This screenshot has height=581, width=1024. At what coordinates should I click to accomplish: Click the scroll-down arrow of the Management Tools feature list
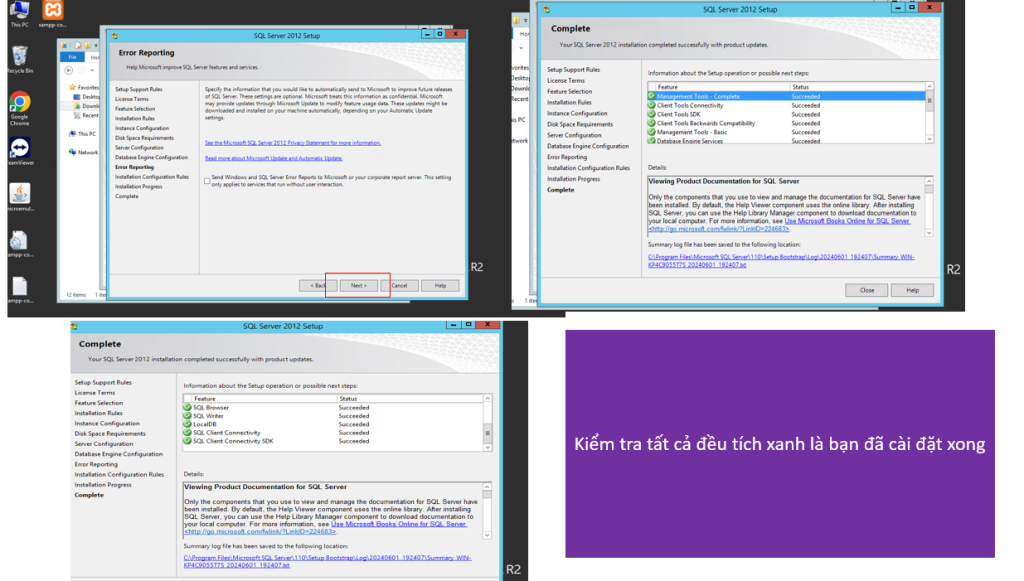[929, 139]
